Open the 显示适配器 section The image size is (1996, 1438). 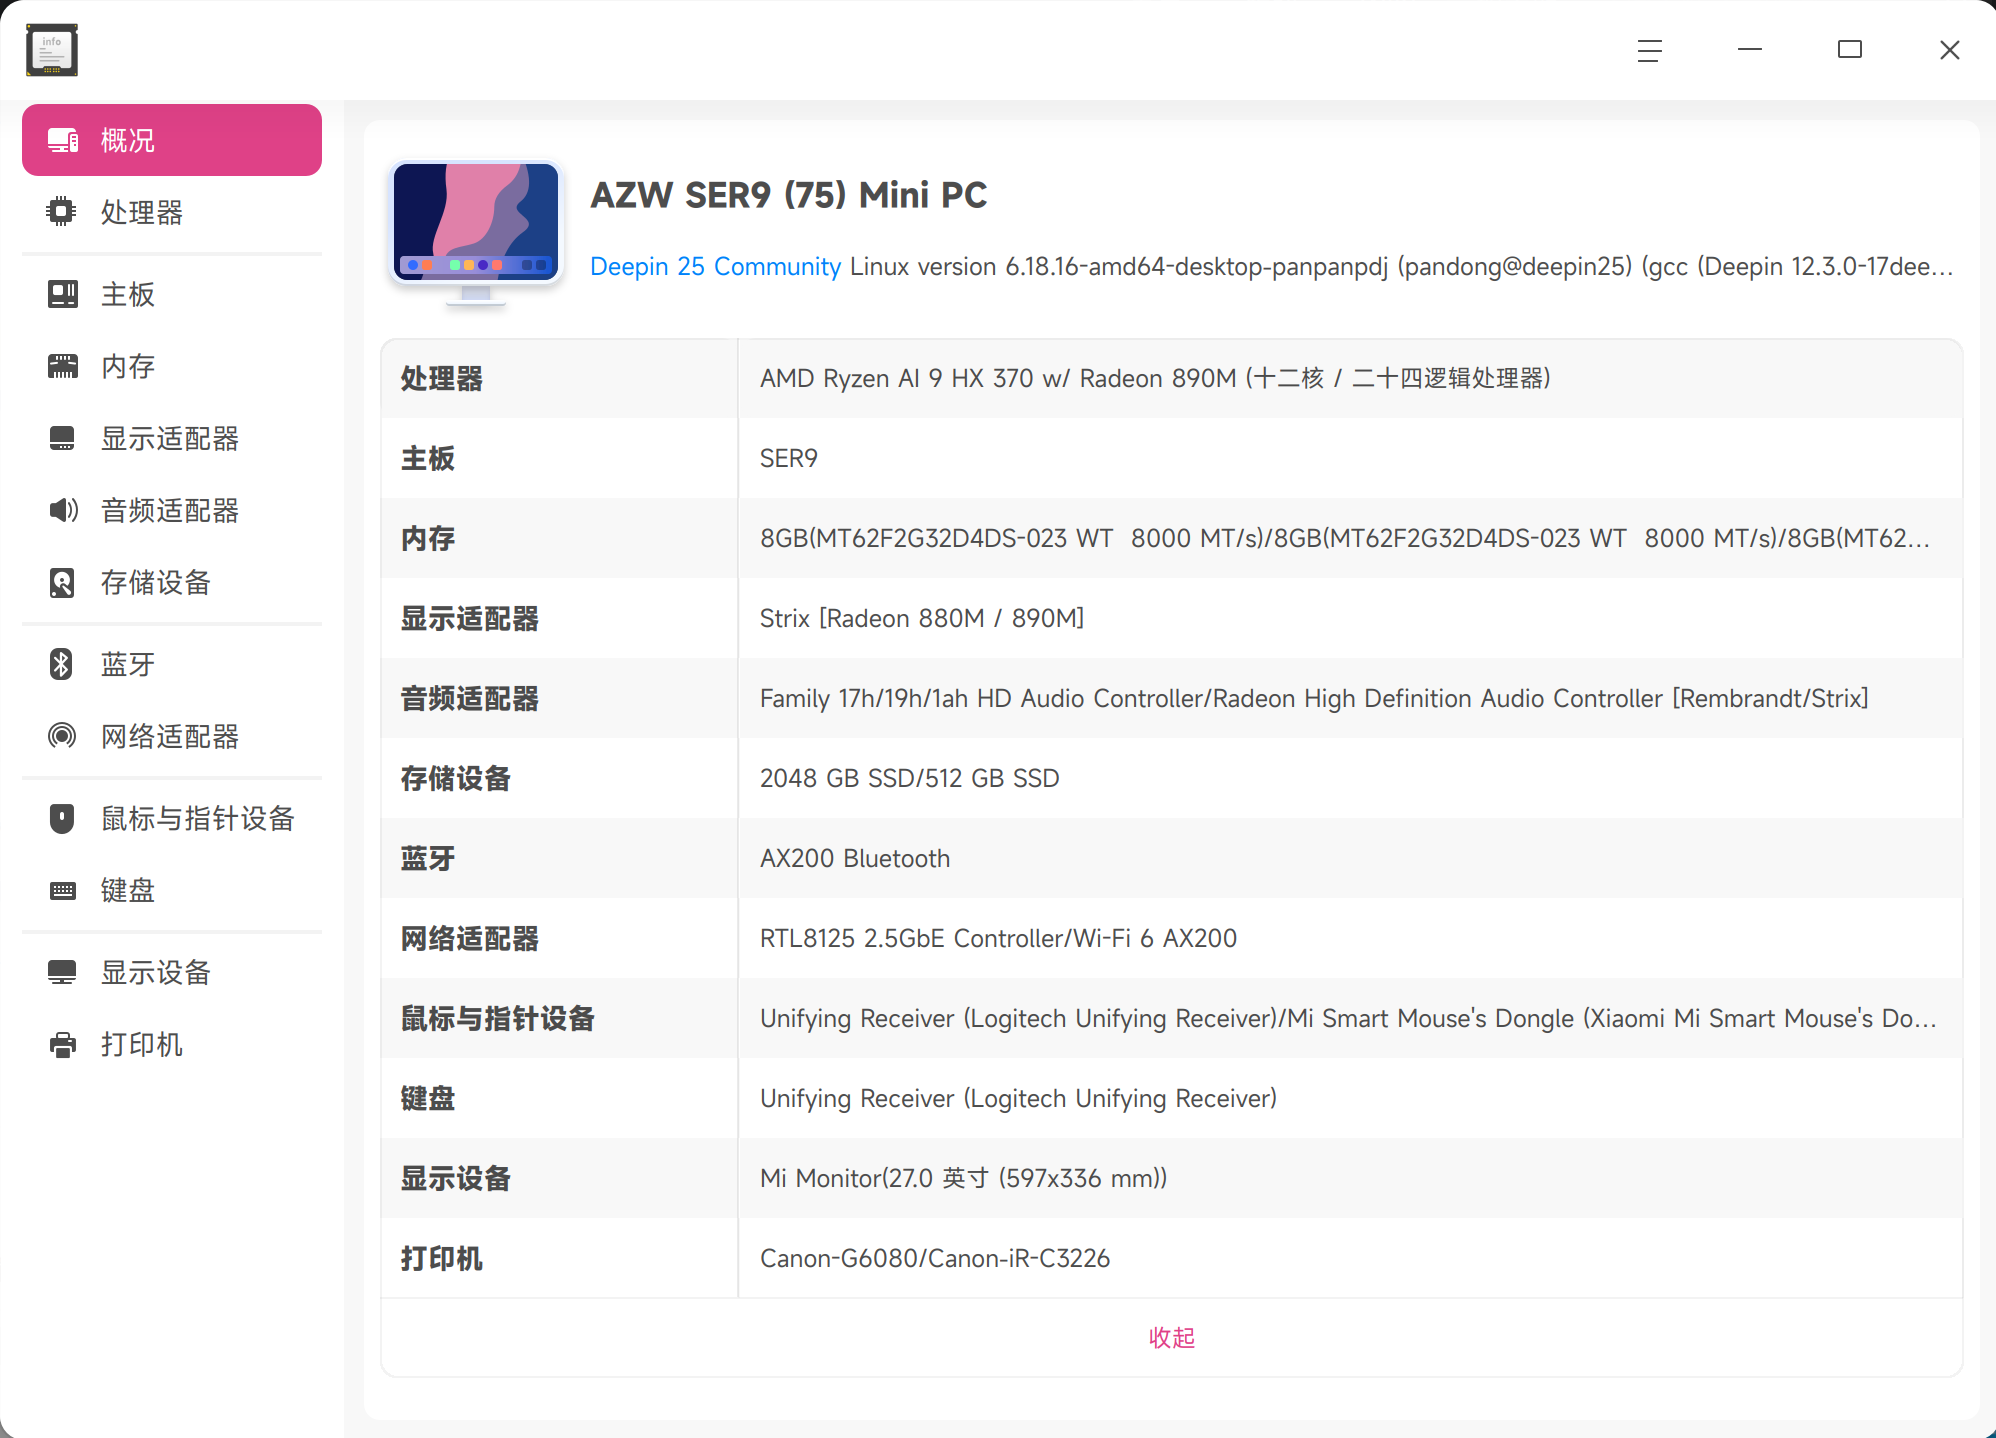click(x=170, y=438)
